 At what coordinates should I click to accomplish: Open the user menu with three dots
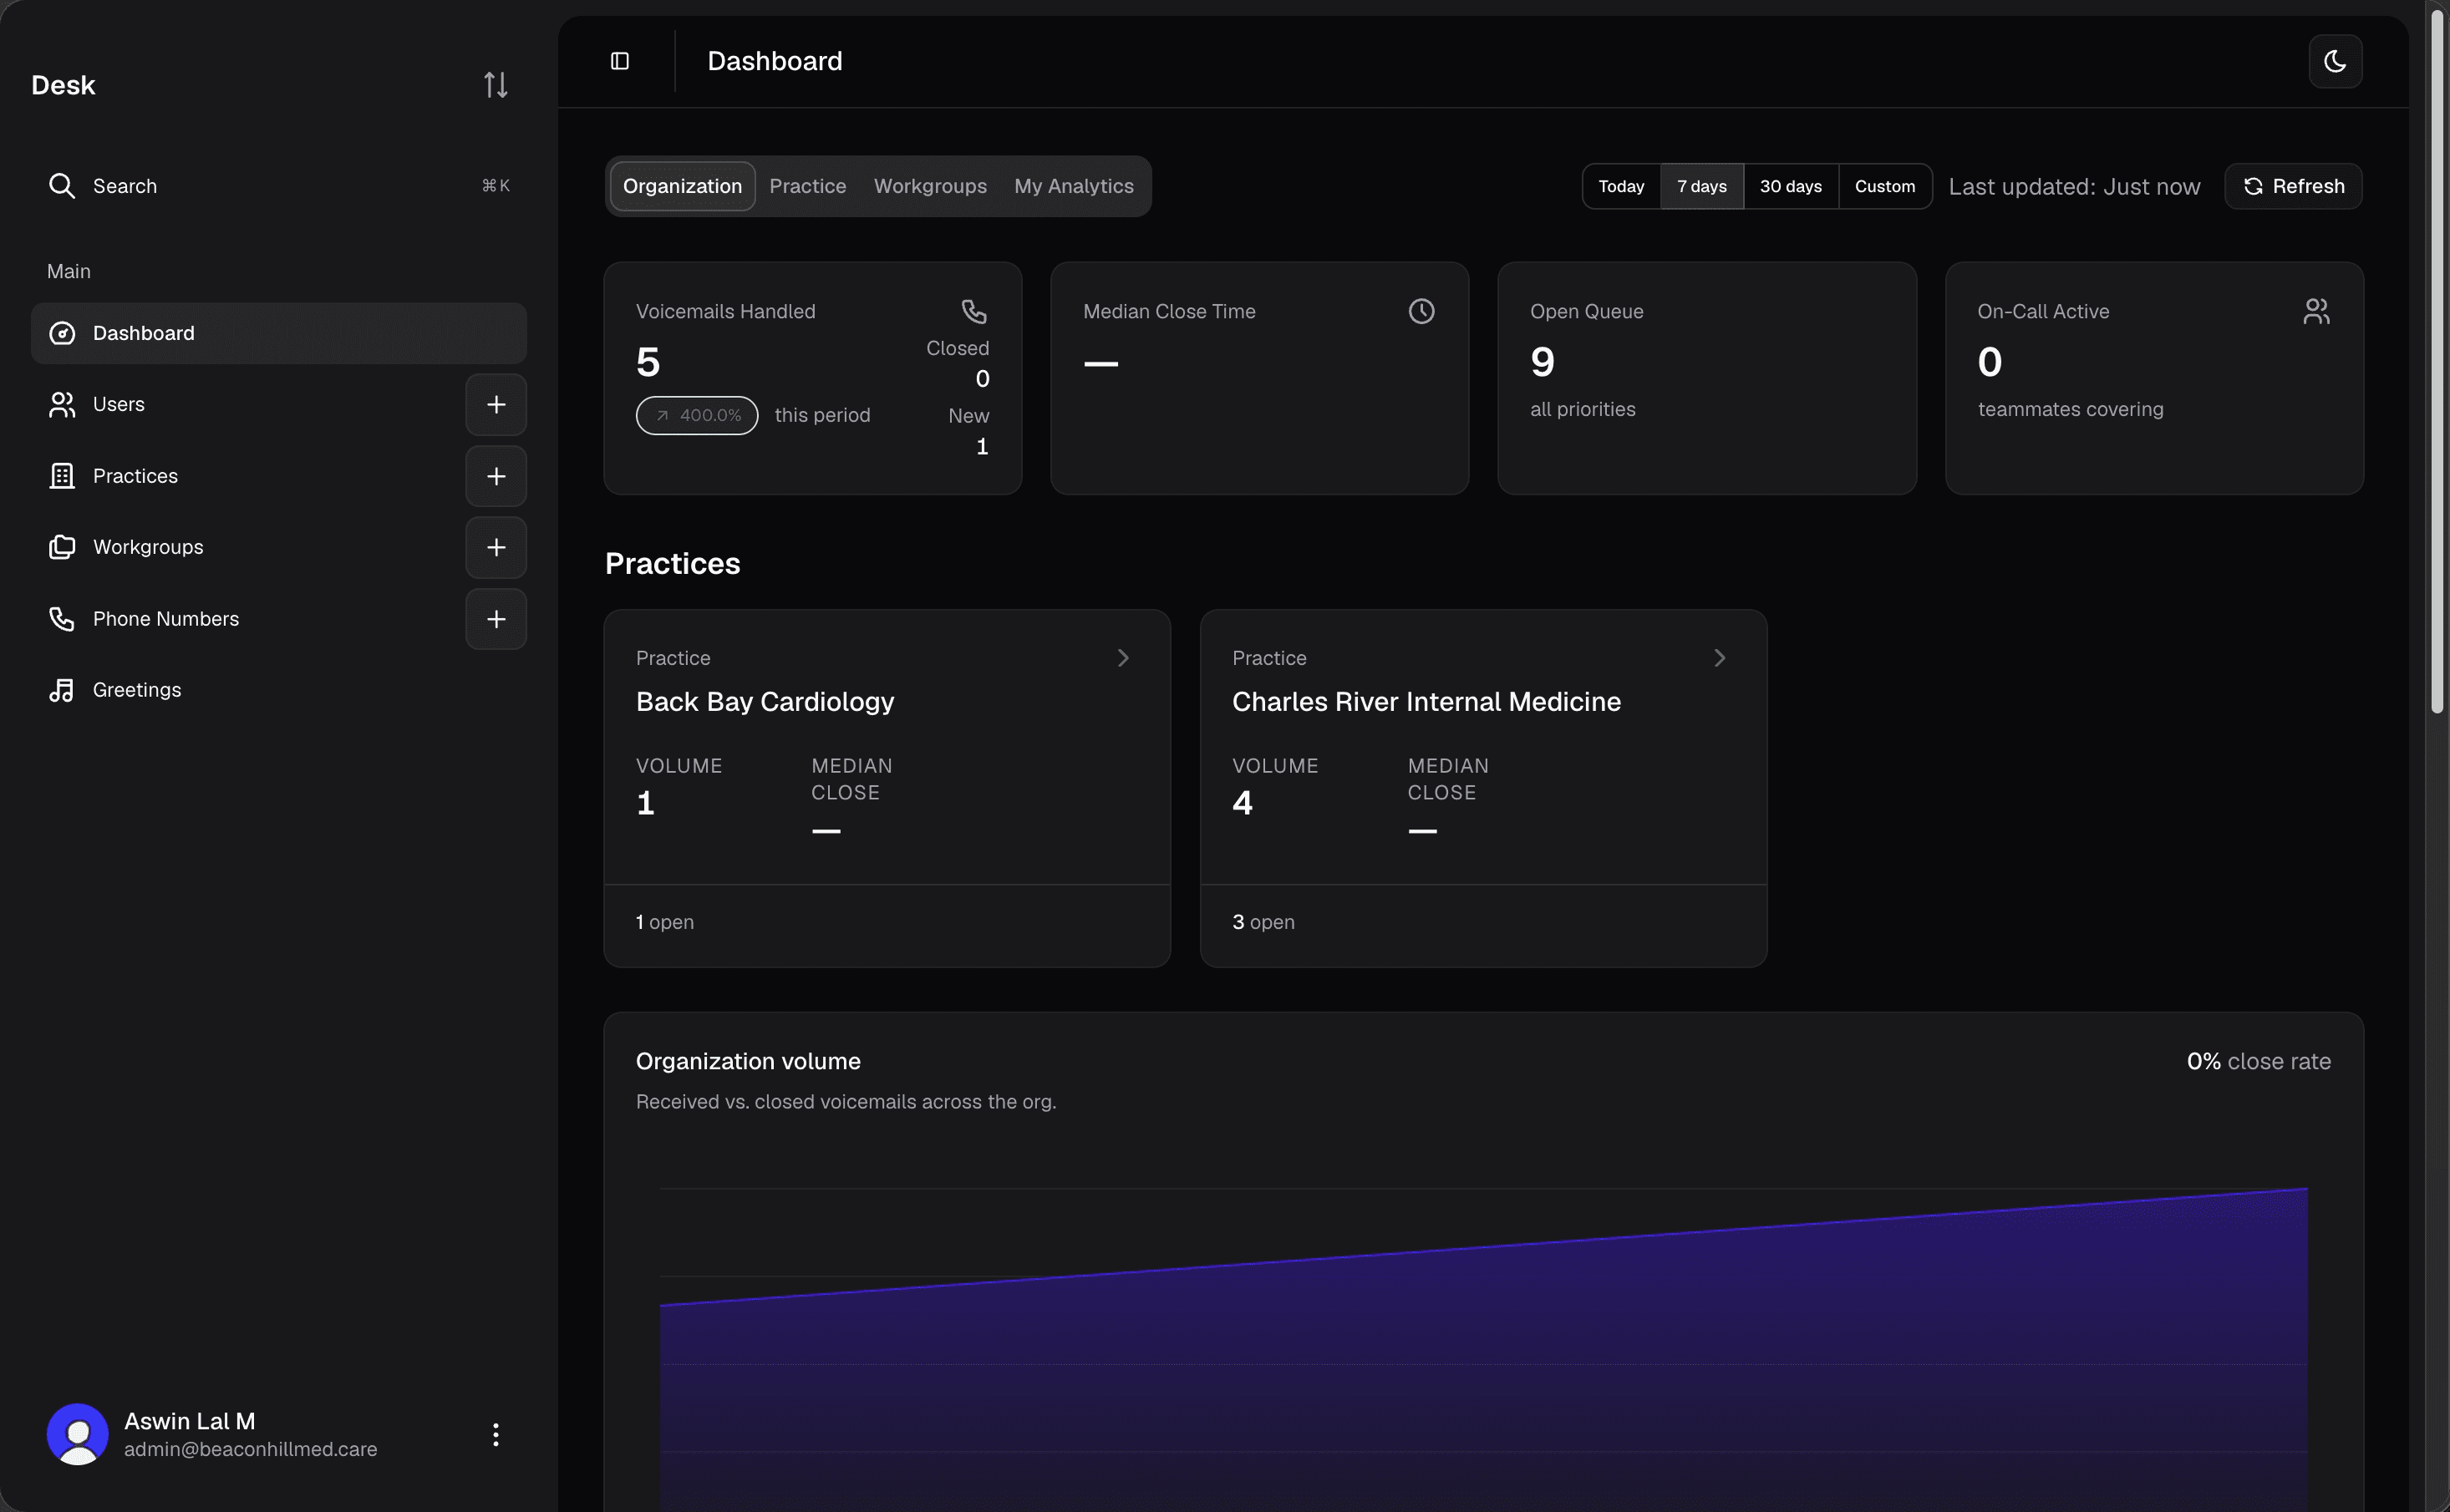pyautogui.click(x=495, y=1434)
